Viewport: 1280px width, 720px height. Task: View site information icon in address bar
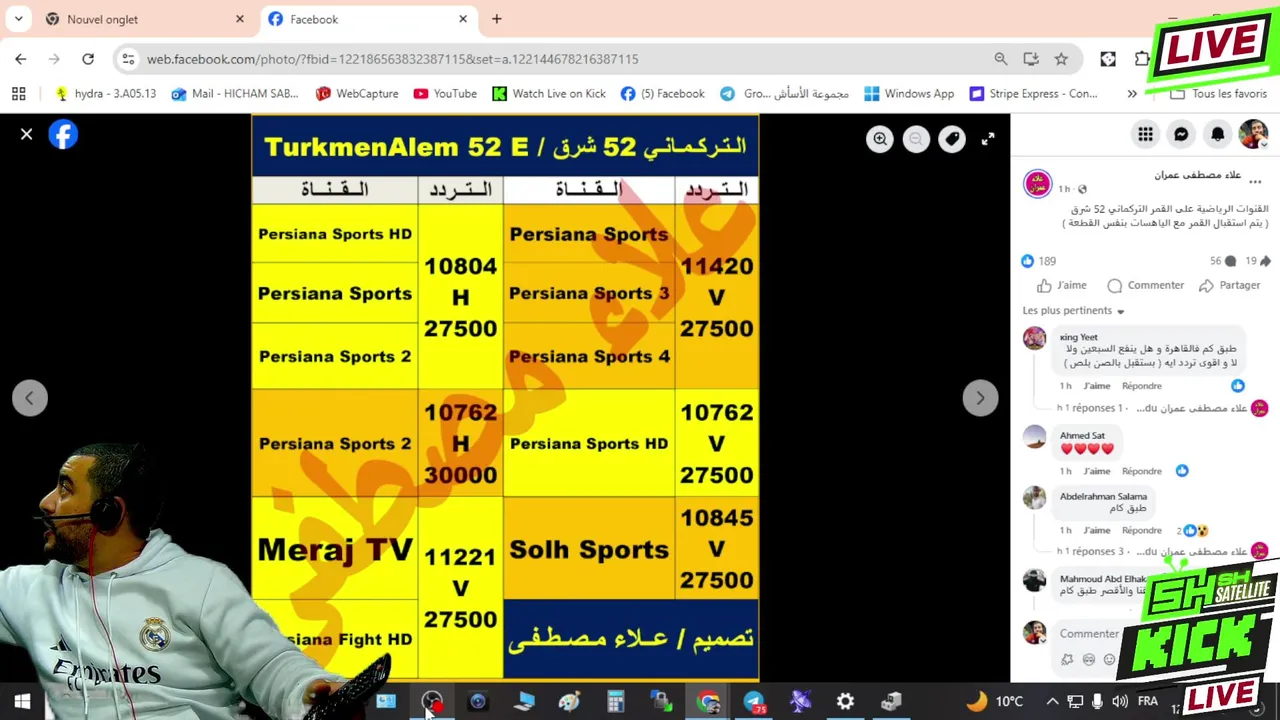tap(128, 59)
